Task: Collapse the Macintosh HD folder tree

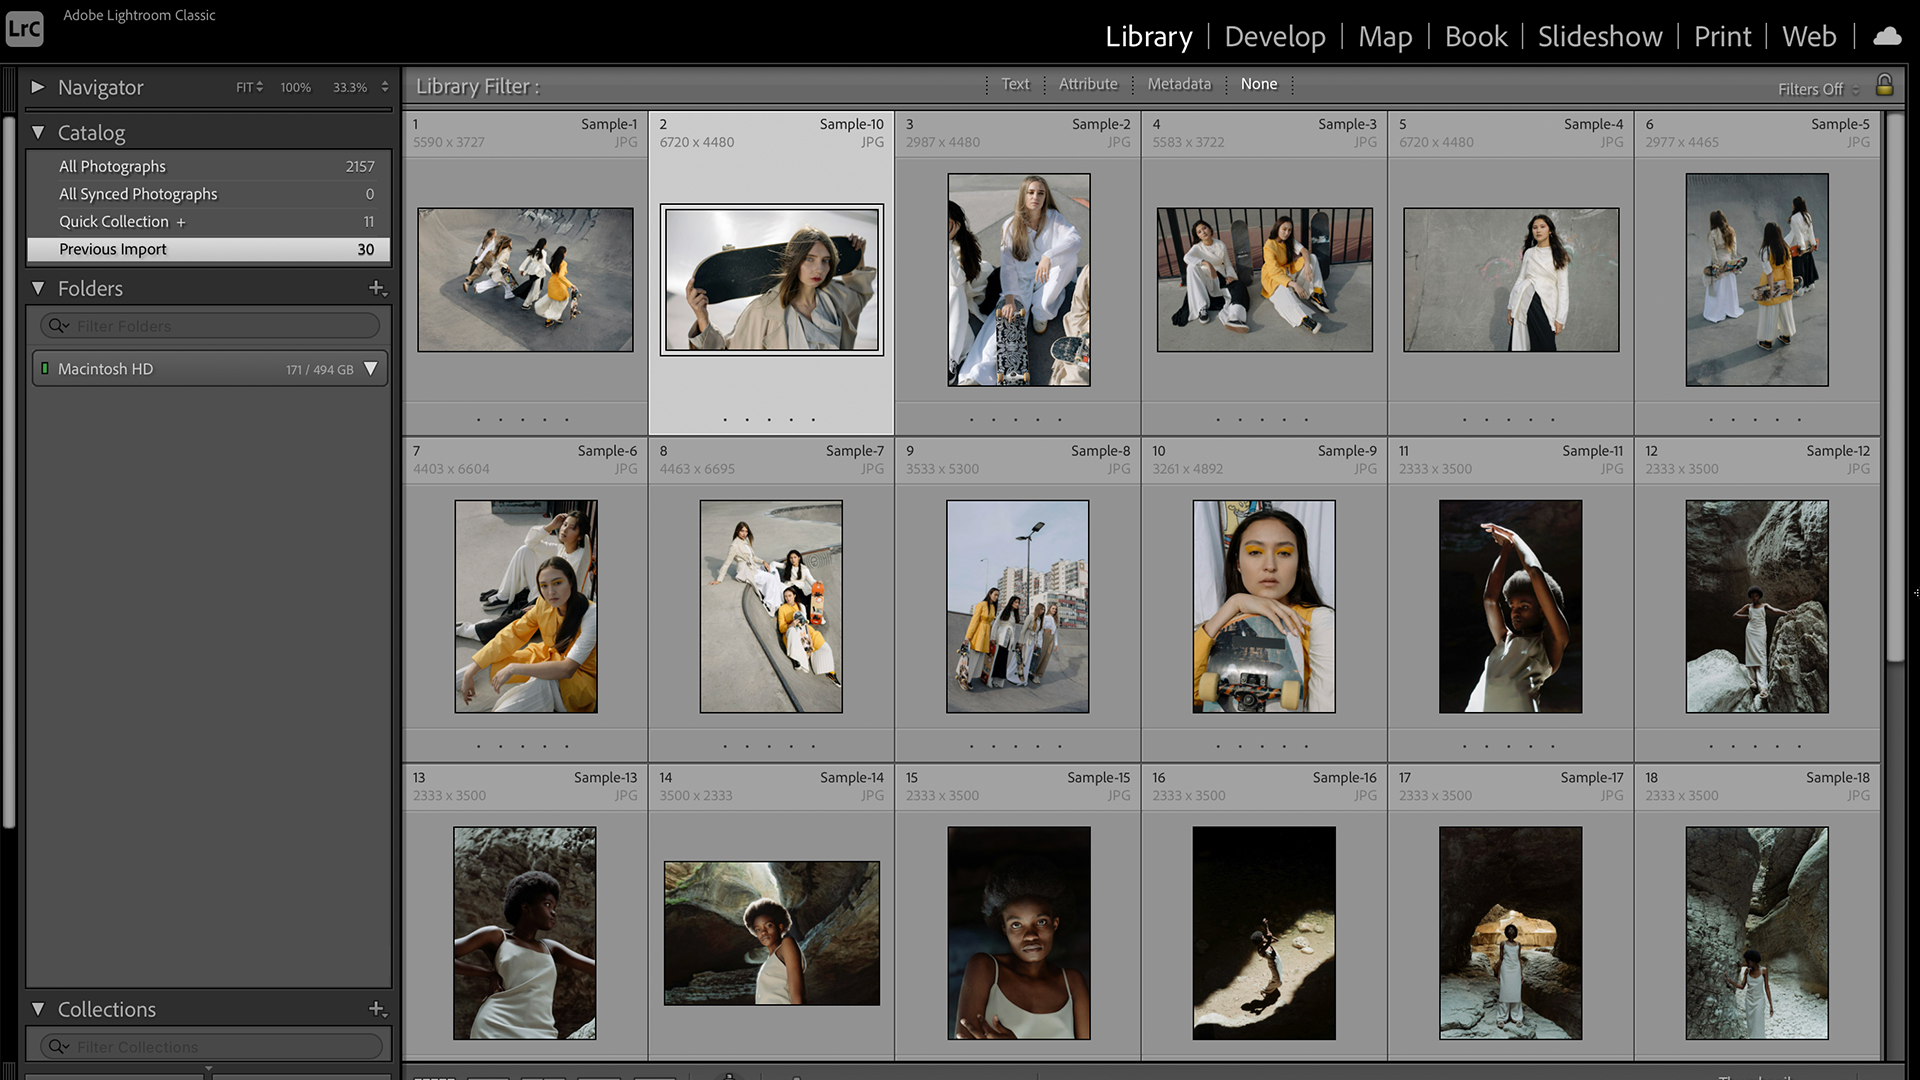Action: pos(371,368)
